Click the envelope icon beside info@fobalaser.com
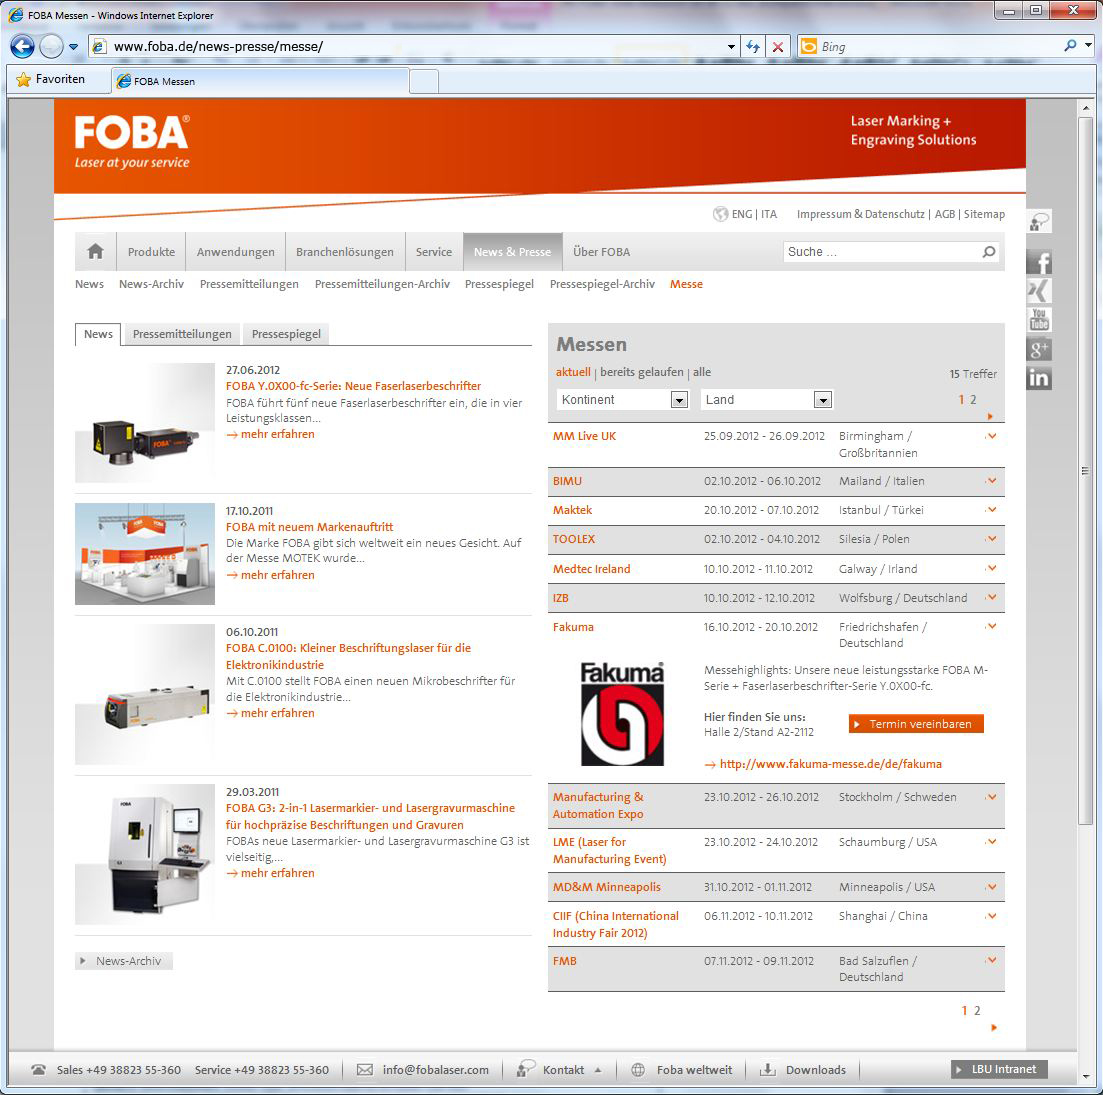Viewport: 1103px width, 1095px height. coord(364,1070)
